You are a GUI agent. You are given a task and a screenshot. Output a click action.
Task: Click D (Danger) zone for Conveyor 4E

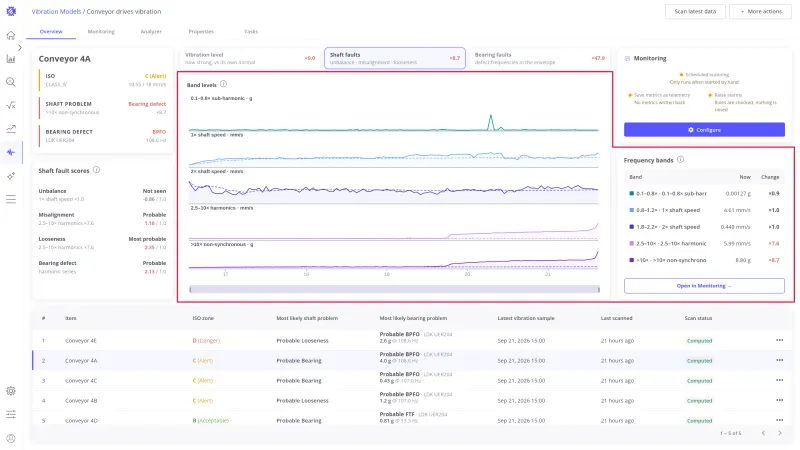point(206,340)
